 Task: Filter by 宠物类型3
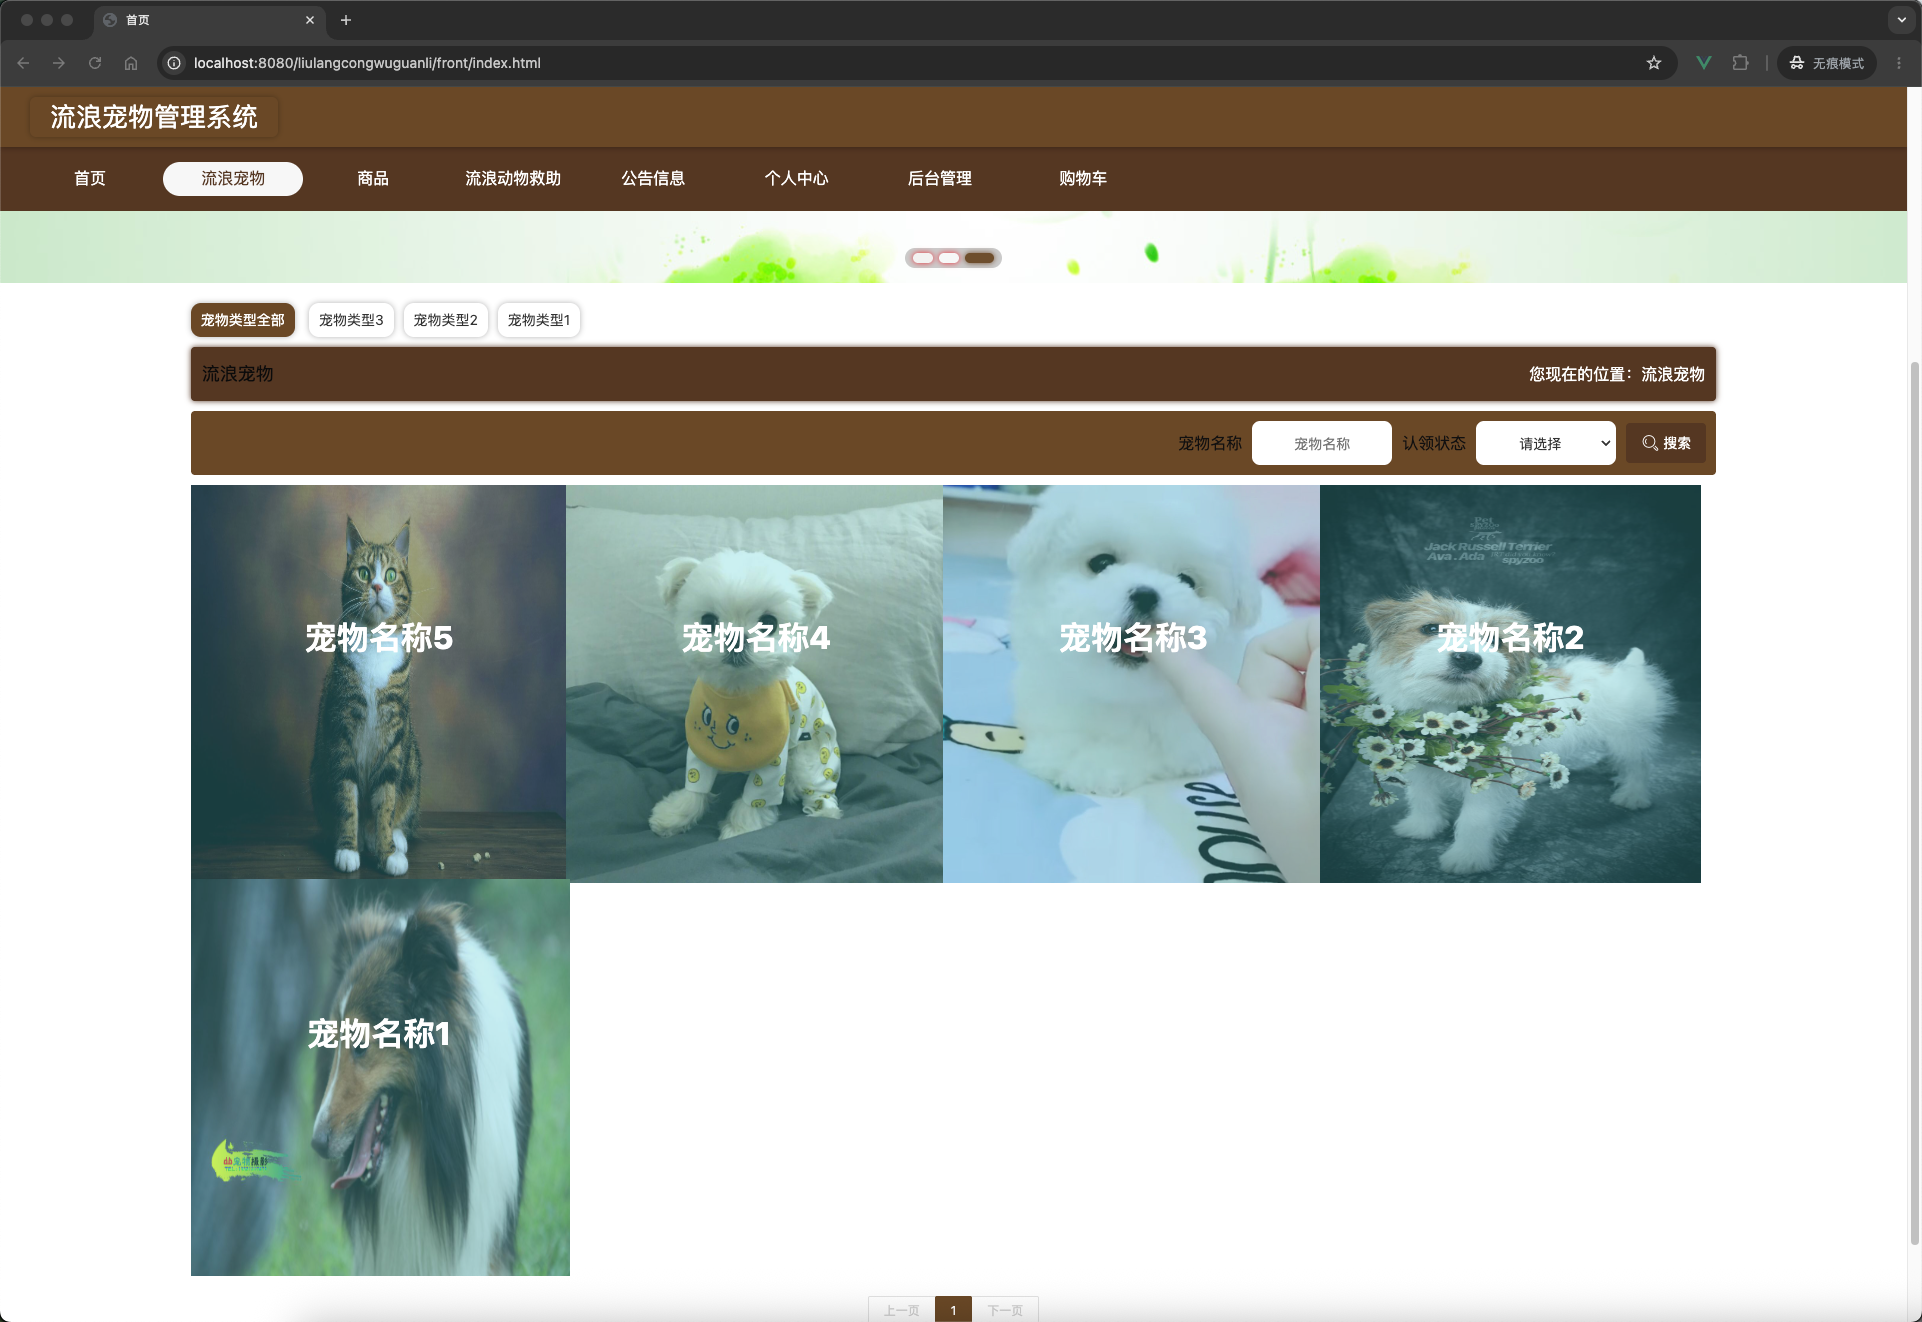pos(351,320)
